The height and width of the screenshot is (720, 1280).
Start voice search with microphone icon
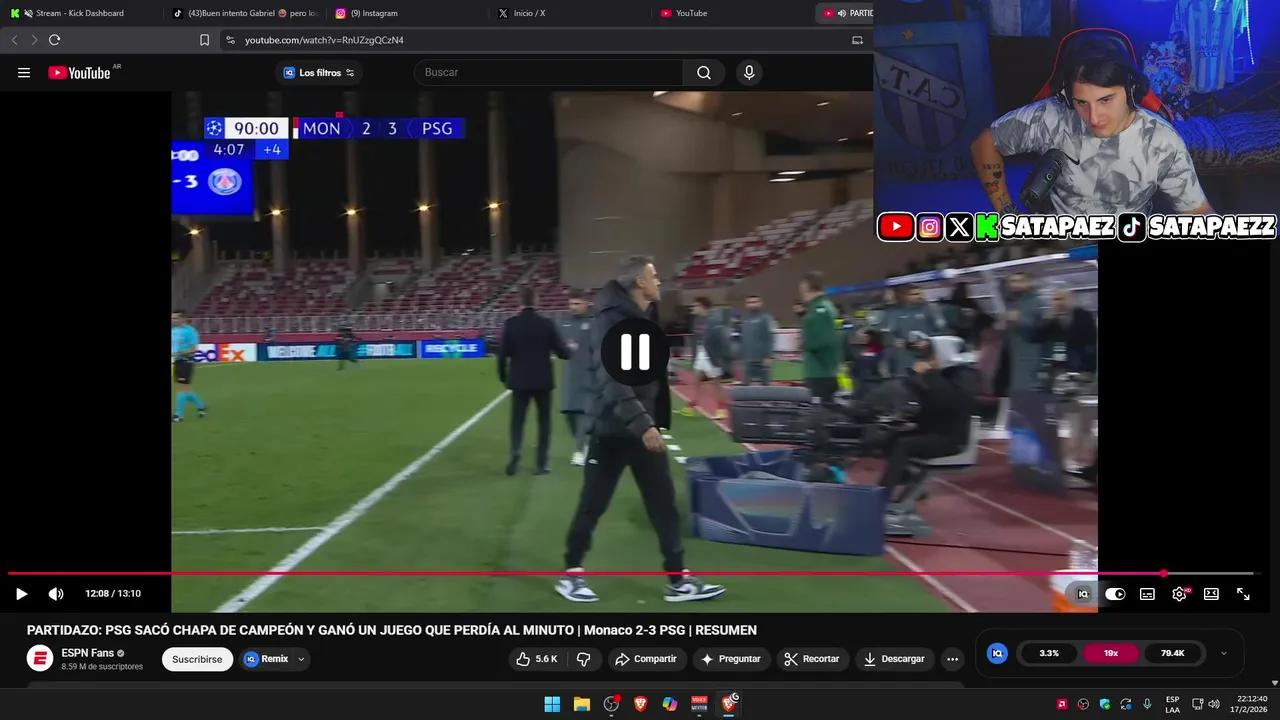tap(749, 73)
